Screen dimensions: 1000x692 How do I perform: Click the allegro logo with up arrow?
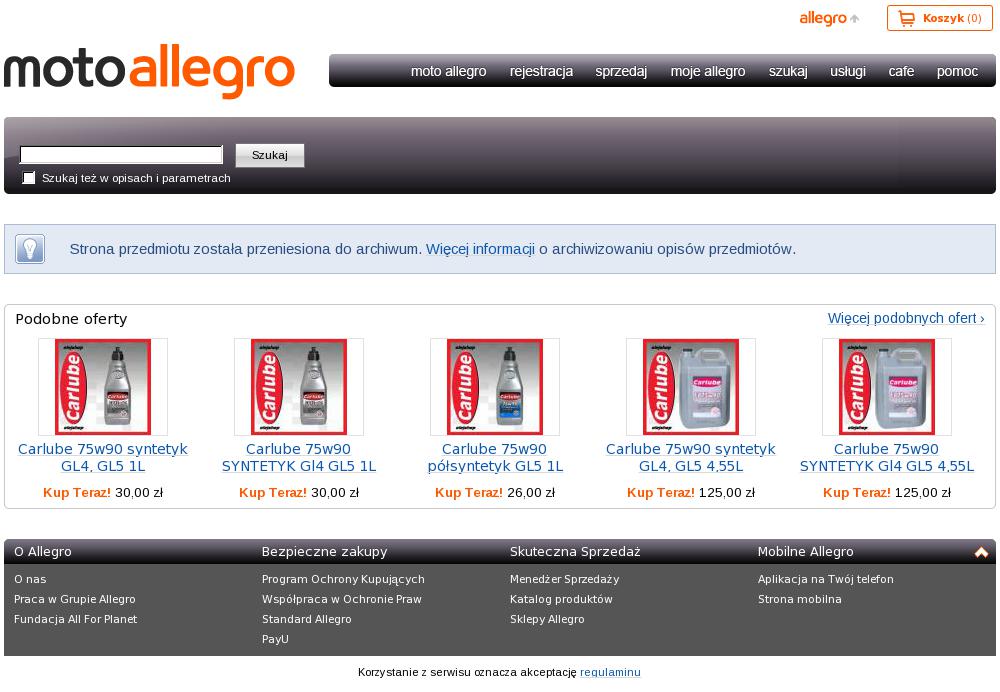tap(829, 18)
